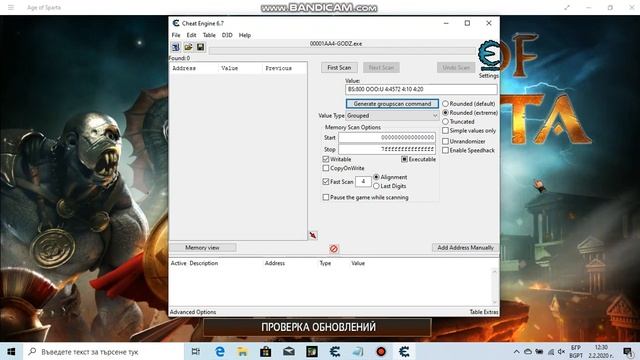
Task: Click the muted volume tray icon
Action: 562,351
